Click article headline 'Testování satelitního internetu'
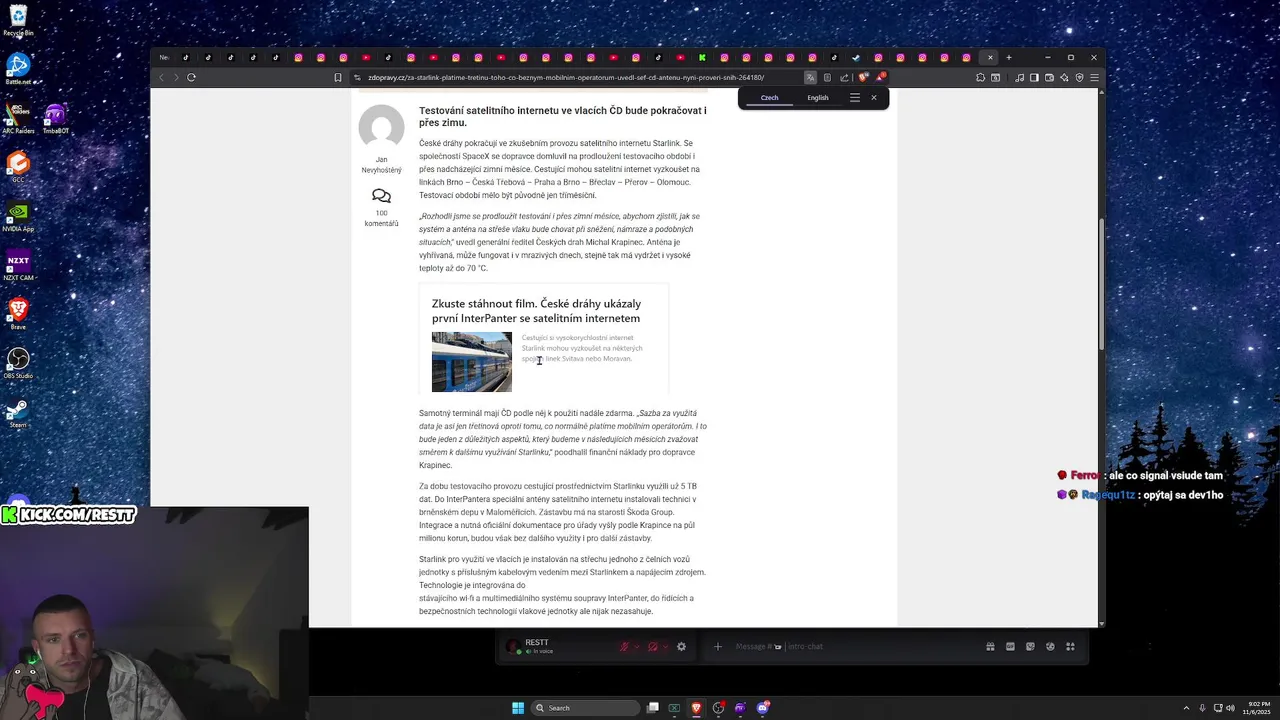This screenshot has width=1280, height=720. coord(563,116)
